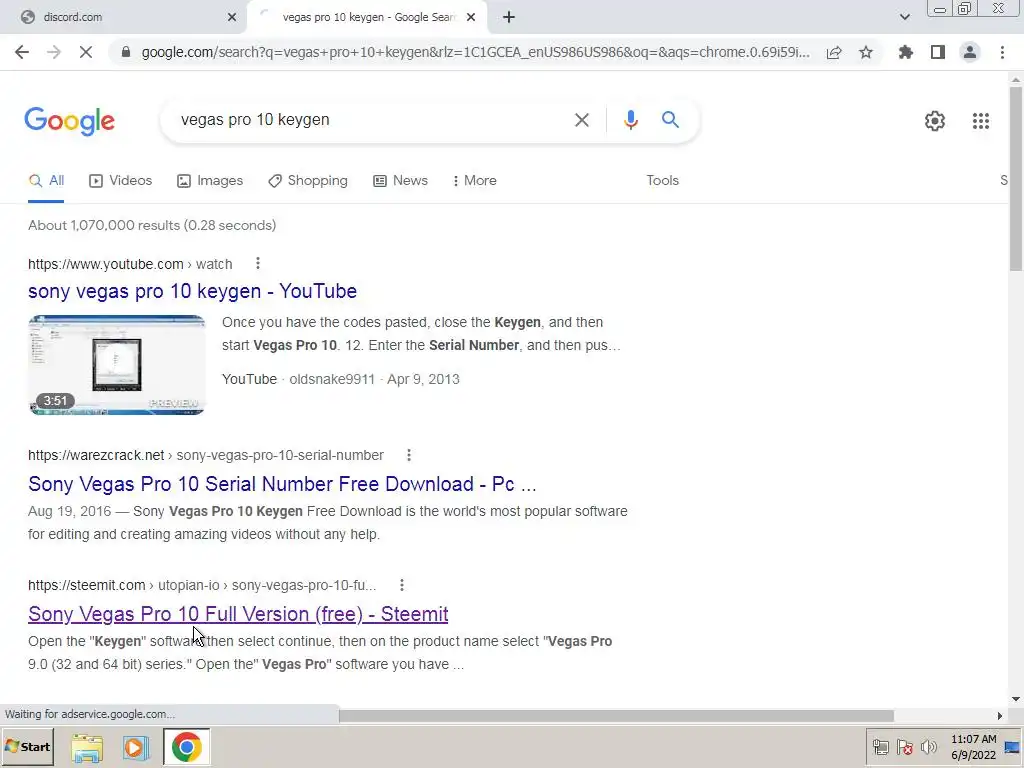Open the Action Center flag icon
Image resolution: width=1024 pixels, height=768 pixels.
coord(904,747)
